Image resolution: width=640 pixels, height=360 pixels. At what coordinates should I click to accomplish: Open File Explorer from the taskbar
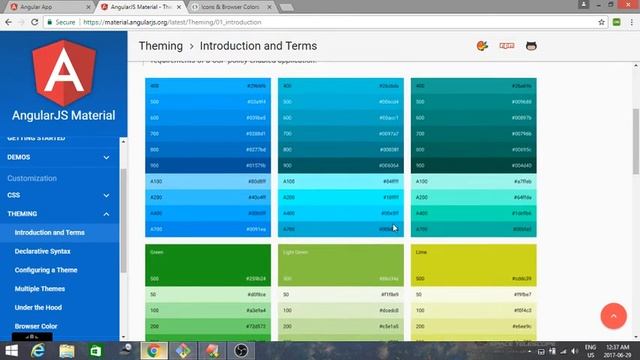[x=67, y=351]
